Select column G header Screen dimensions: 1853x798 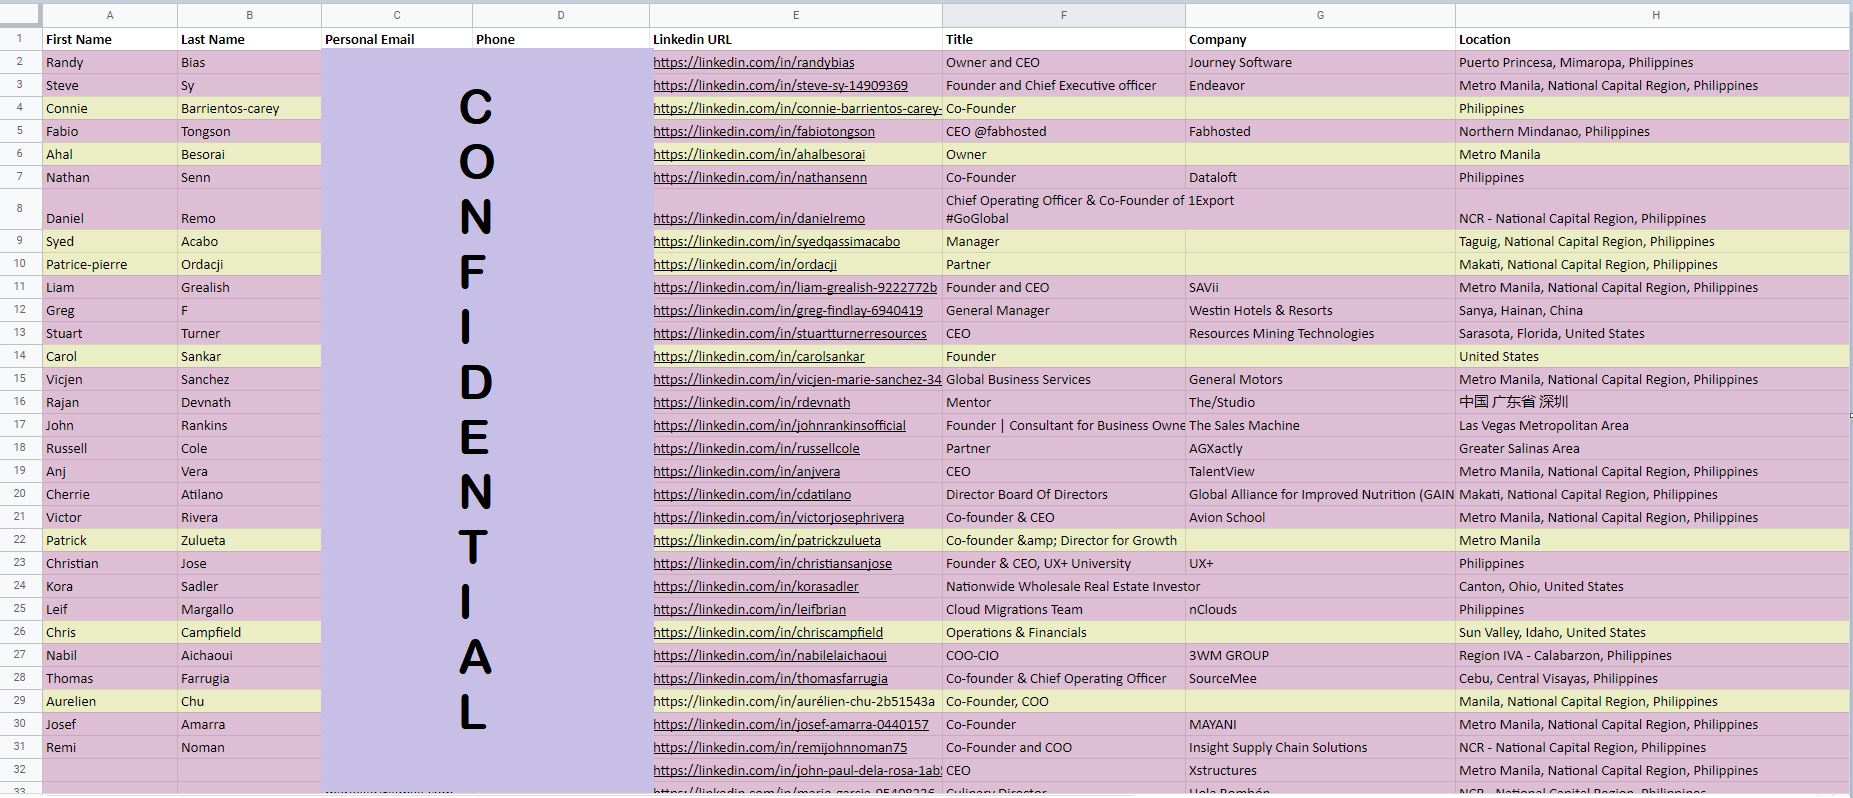[x=1320, y=15]
